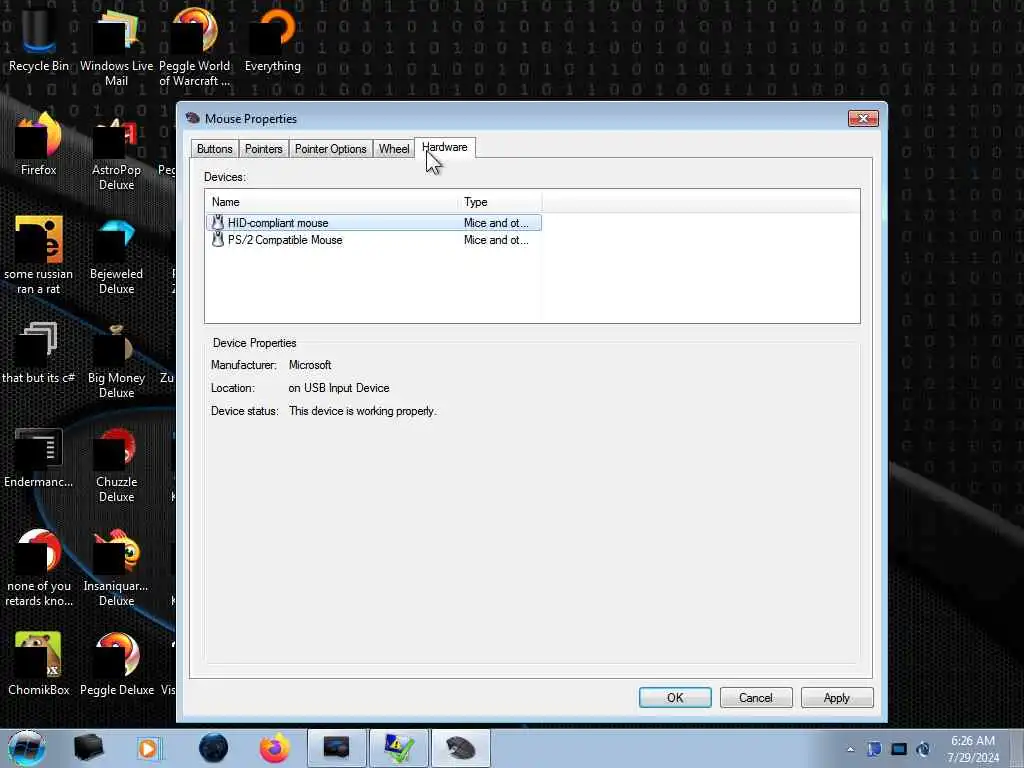Viewport: 1024px width, 768px height.
Task: Open the Bejeweled Deluxe desktop icon
Action: pyautogui.click(x=116, y=255)
